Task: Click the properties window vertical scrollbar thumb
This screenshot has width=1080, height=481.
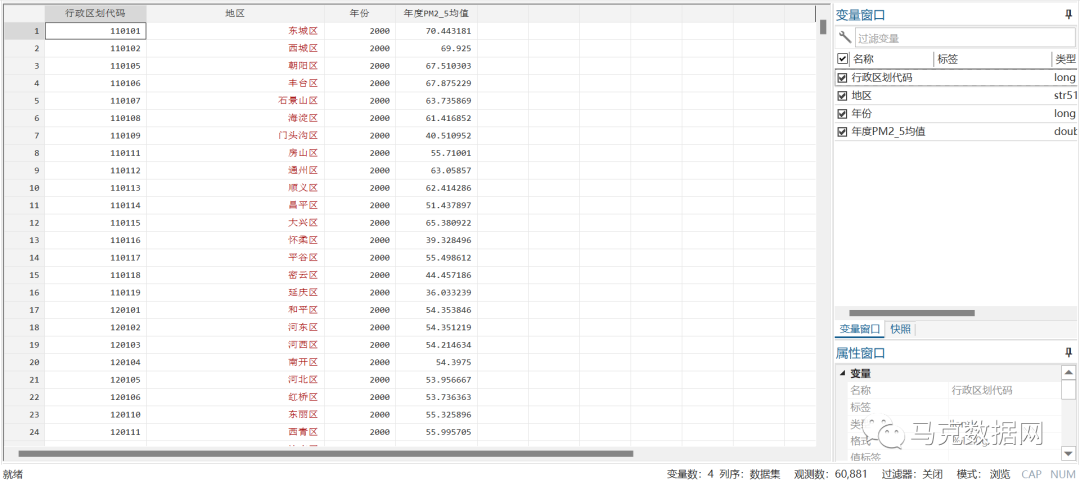Action: pyautogui.click(x=1068, y=390)
